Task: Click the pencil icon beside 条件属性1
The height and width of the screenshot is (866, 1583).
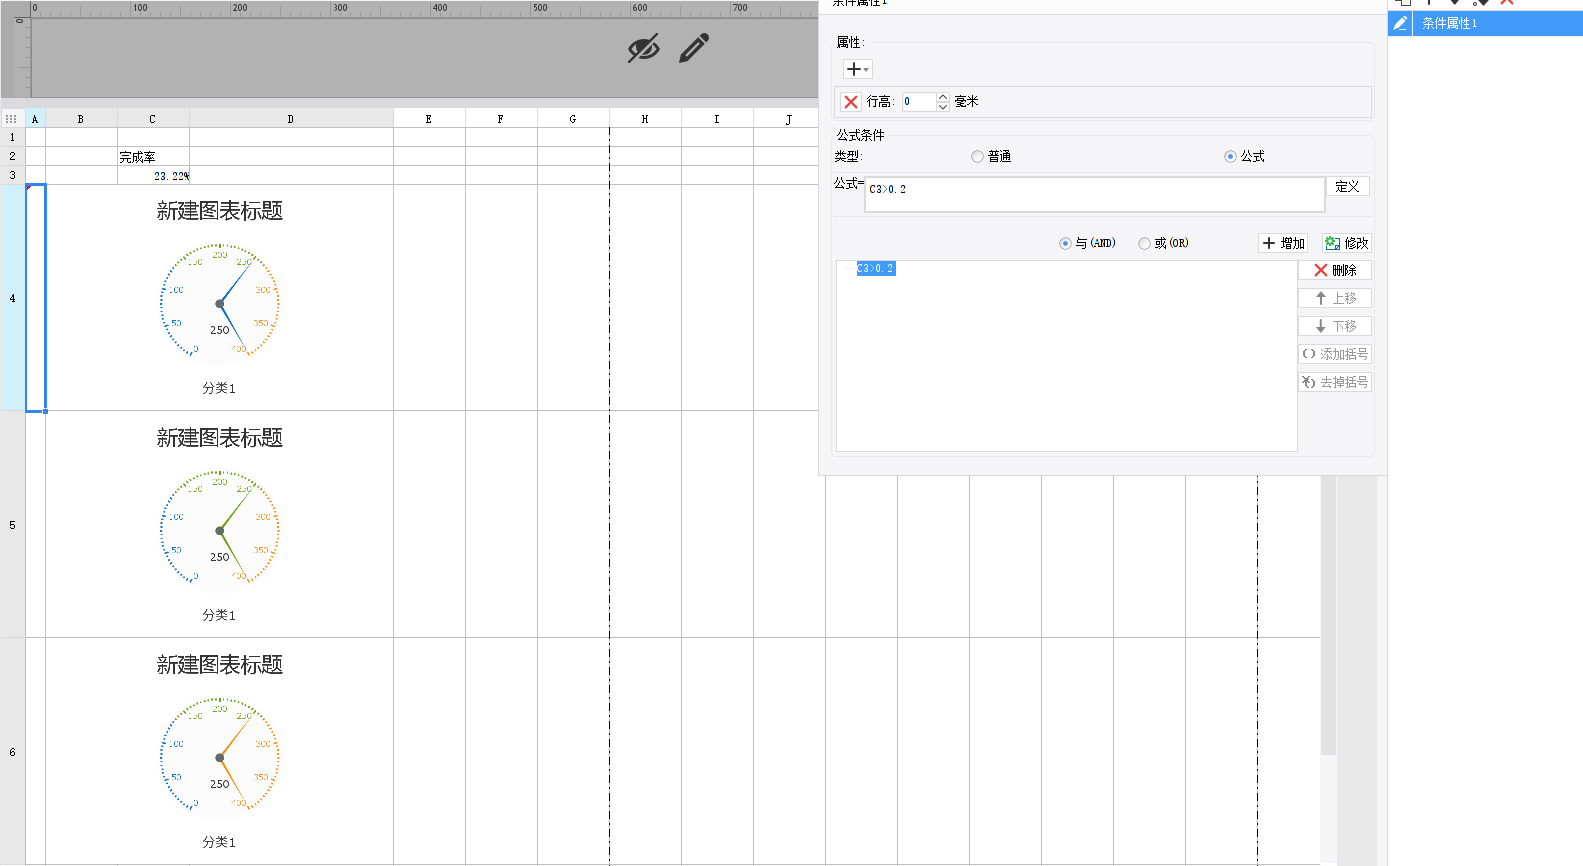Action: click(1400, 23)
